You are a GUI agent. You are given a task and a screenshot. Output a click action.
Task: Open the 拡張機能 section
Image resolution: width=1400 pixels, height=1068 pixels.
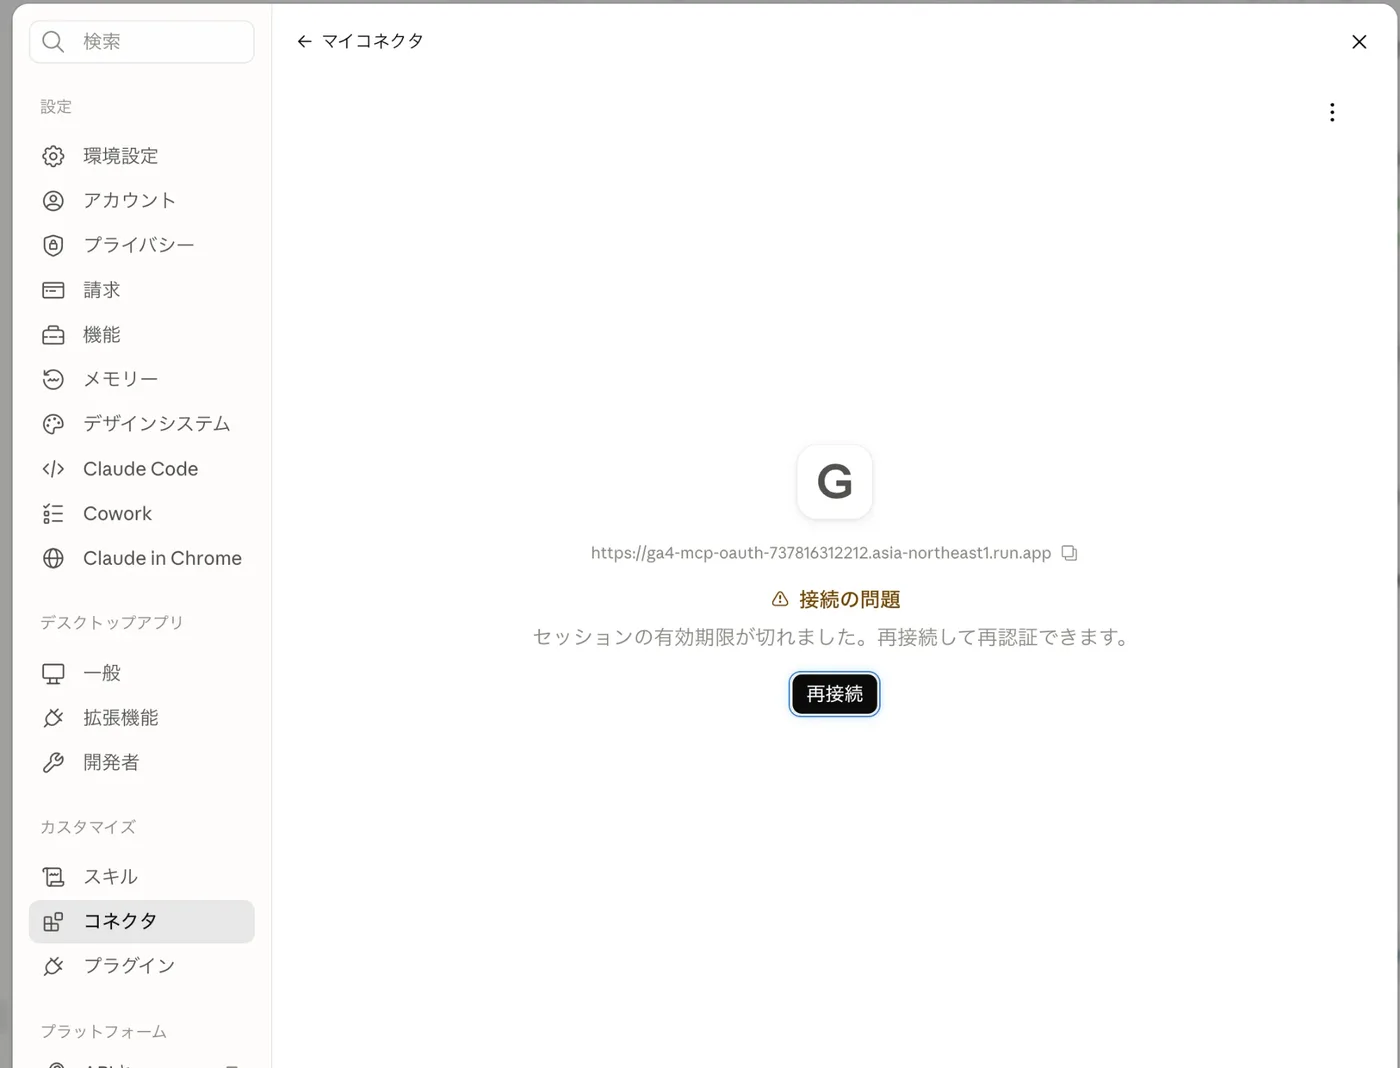pos(142,718)
